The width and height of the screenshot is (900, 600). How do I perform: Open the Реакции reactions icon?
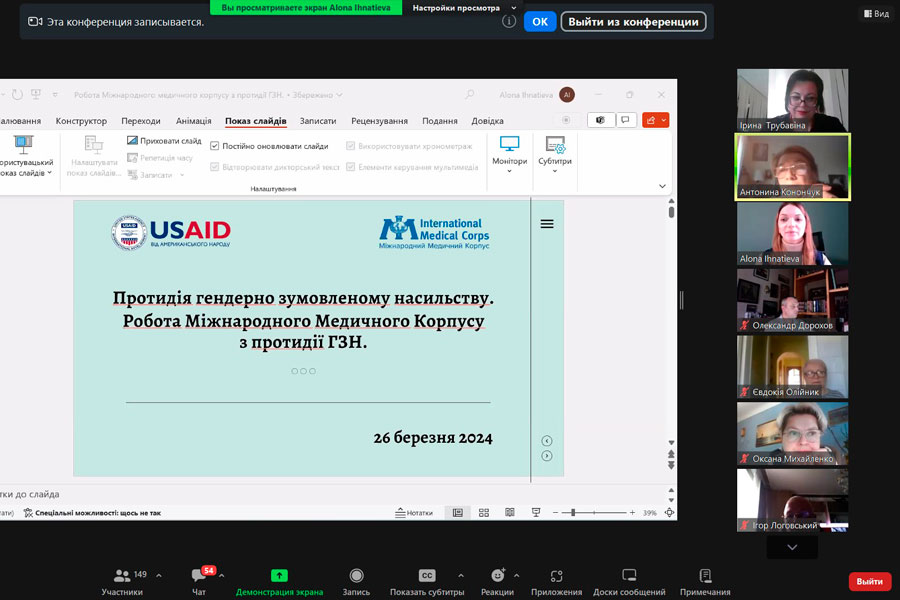pyautogui.click(x=498, y=575)
